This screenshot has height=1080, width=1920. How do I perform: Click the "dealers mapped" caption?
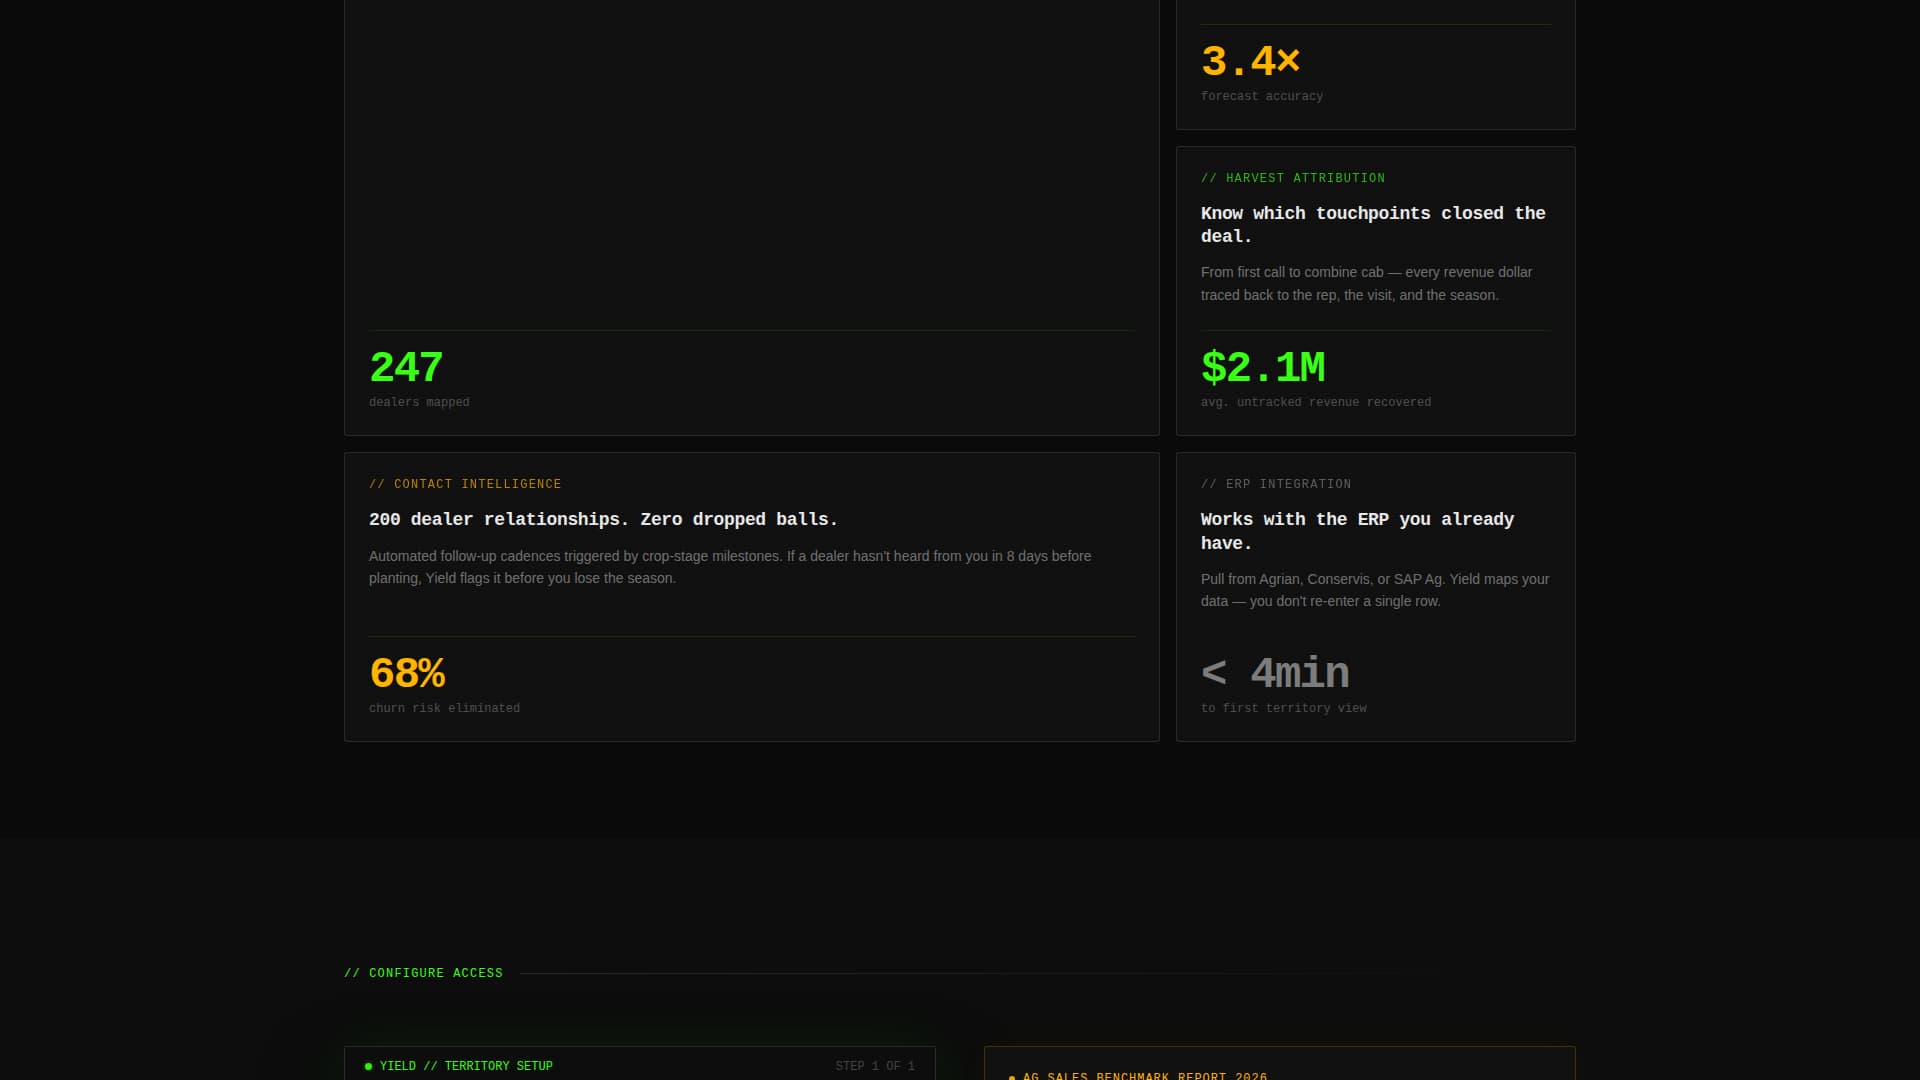419,402
